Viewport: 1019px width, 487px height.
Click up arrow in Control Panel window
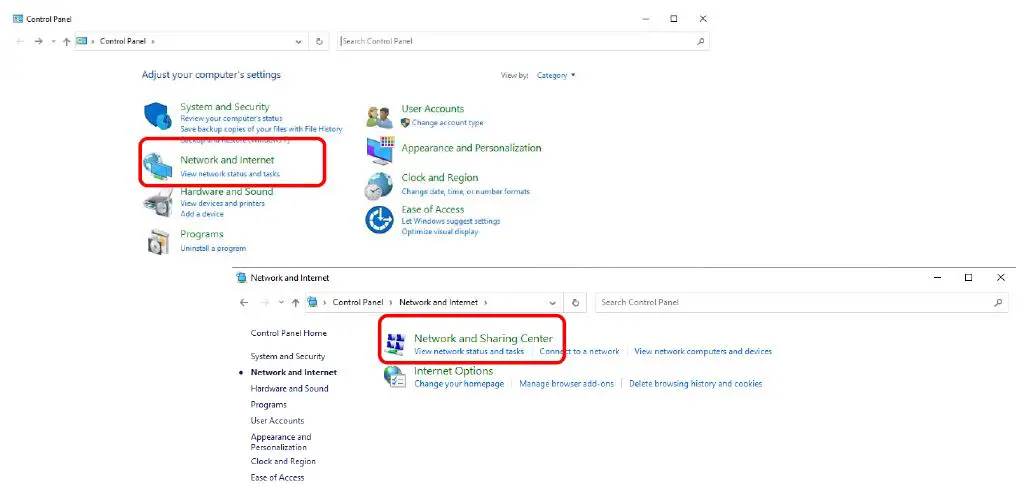[x=66, y=41]
